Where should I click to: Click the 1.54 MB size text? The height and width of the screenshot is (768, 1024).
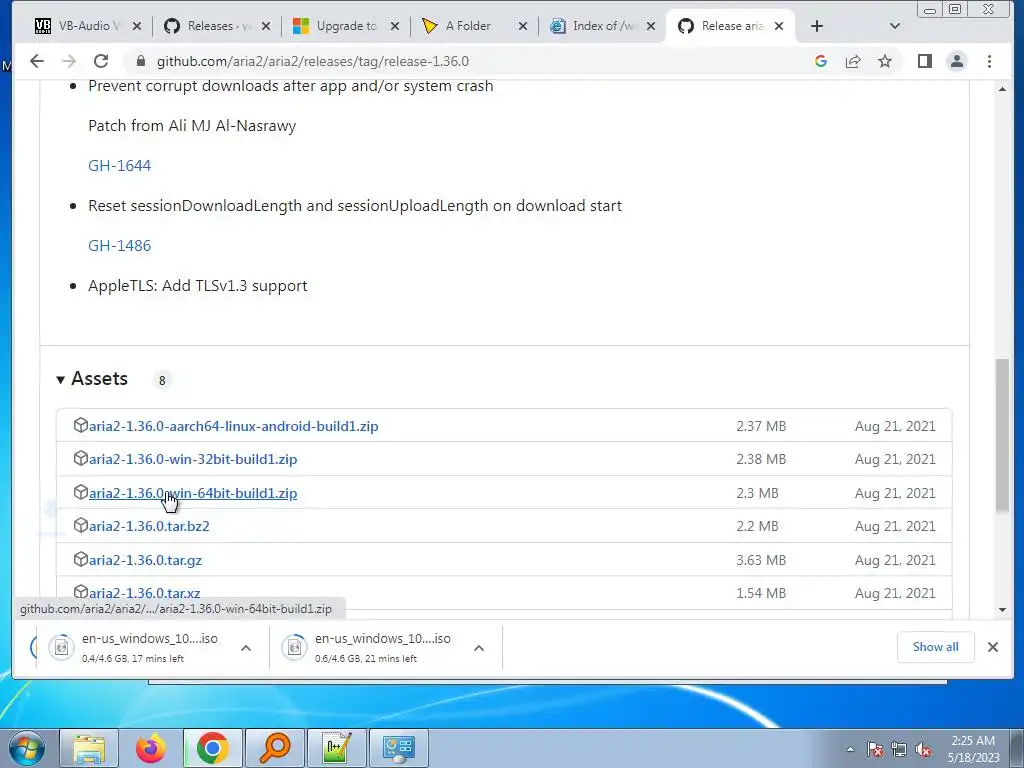pyautogui.click(x=761, y=593)
